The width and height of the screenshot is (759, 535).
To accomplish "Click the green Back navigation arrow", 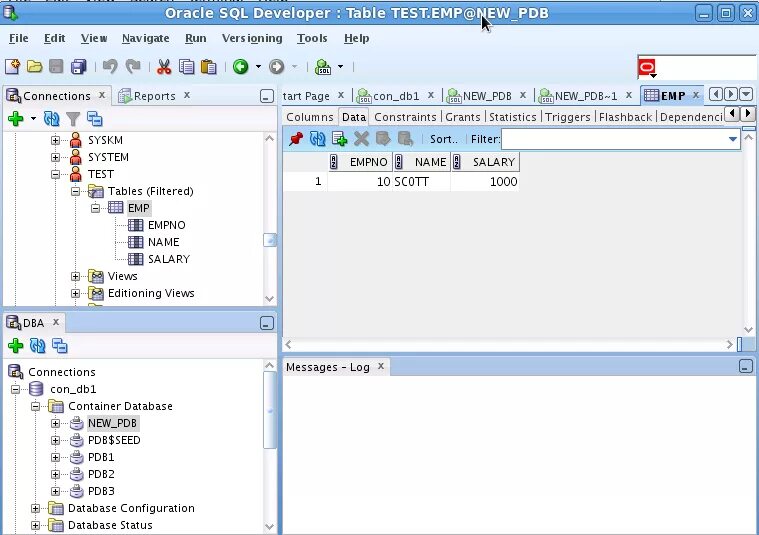I will pos(241,66).
